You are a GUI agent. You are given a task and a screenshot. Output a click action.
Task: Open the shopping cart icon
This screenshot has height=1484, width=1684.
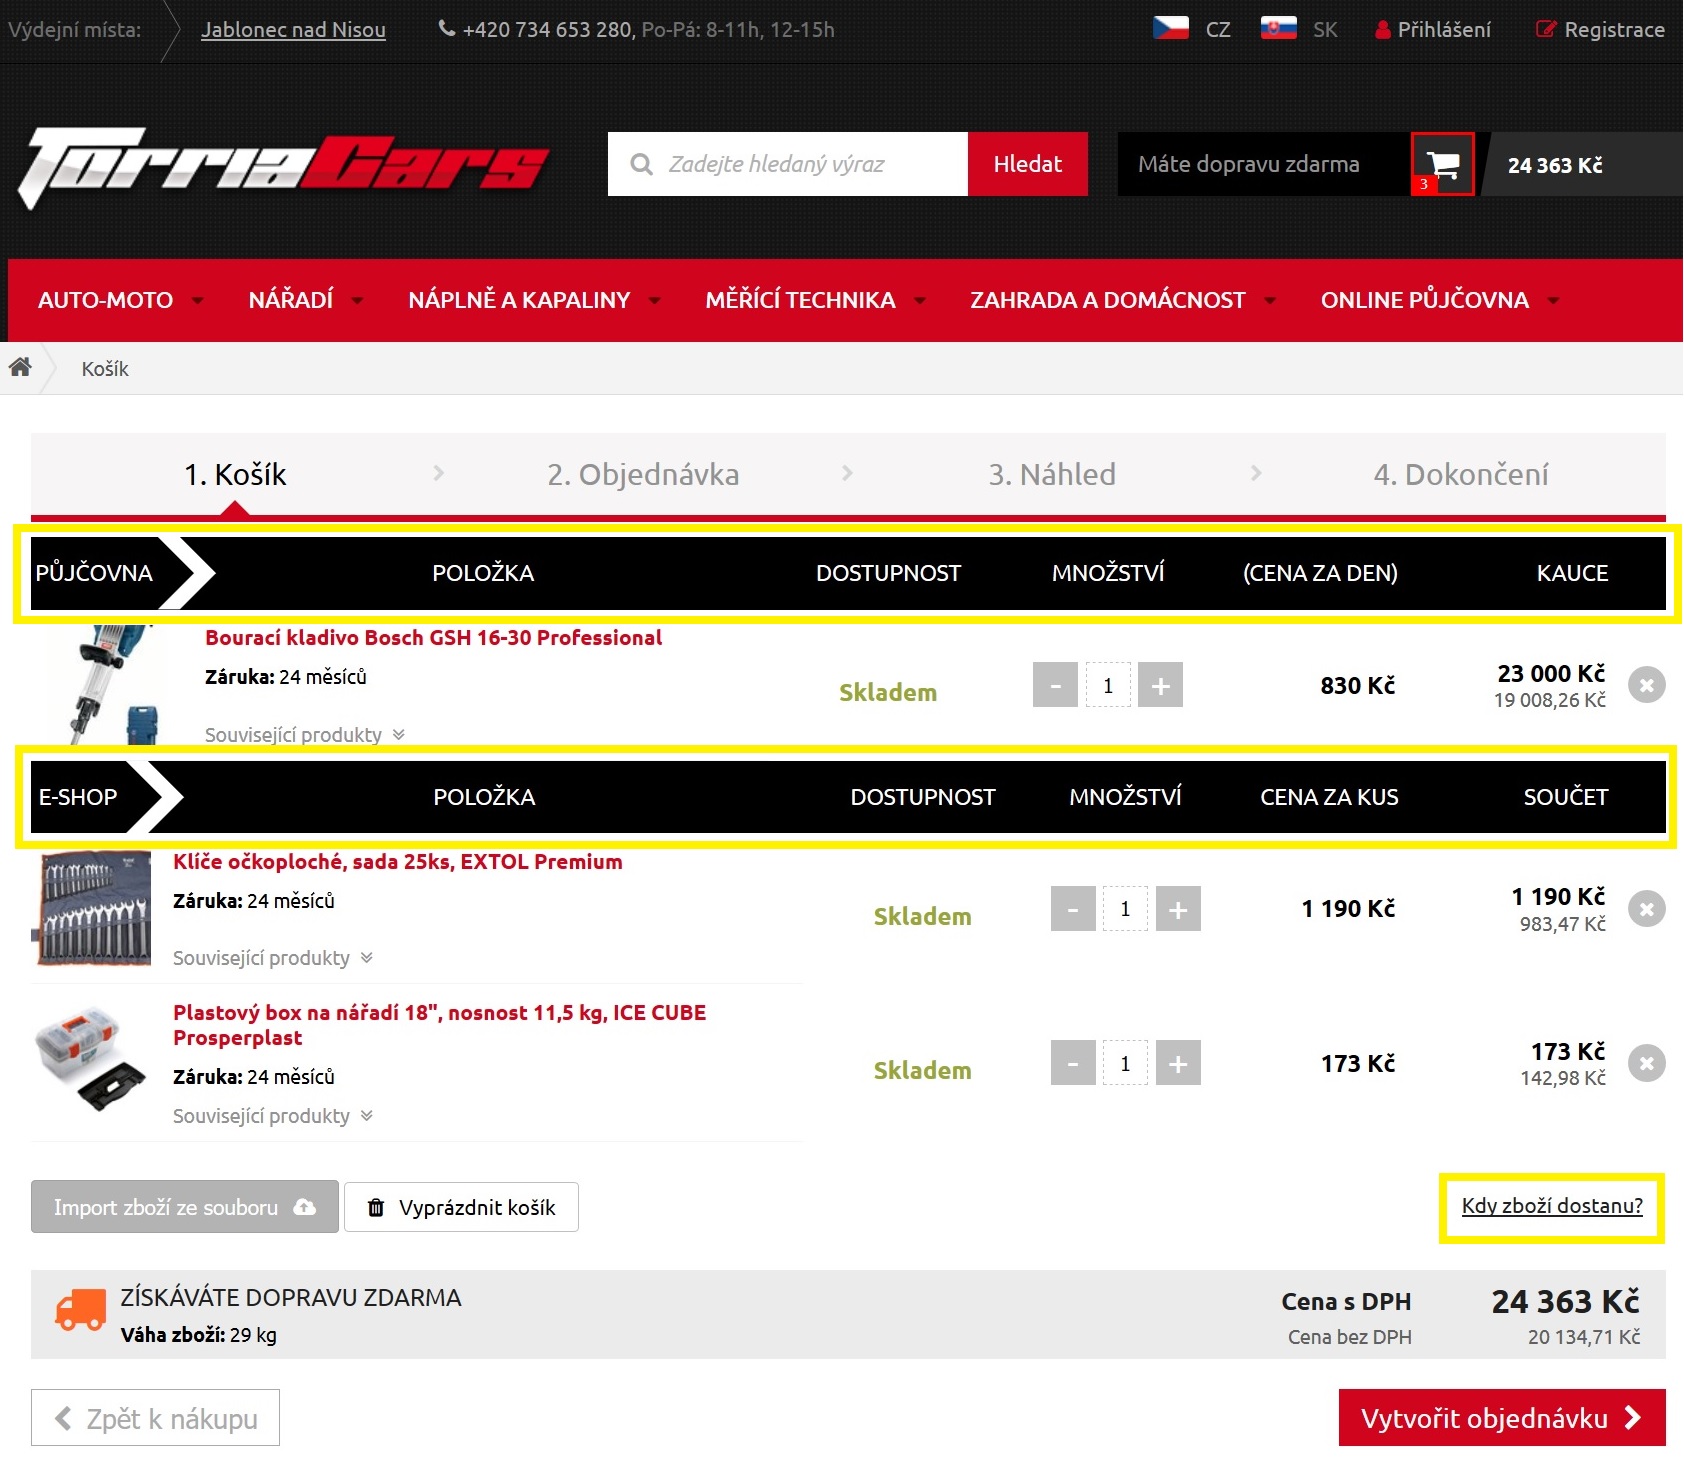pyautogui.click(x=1442, y=164)
